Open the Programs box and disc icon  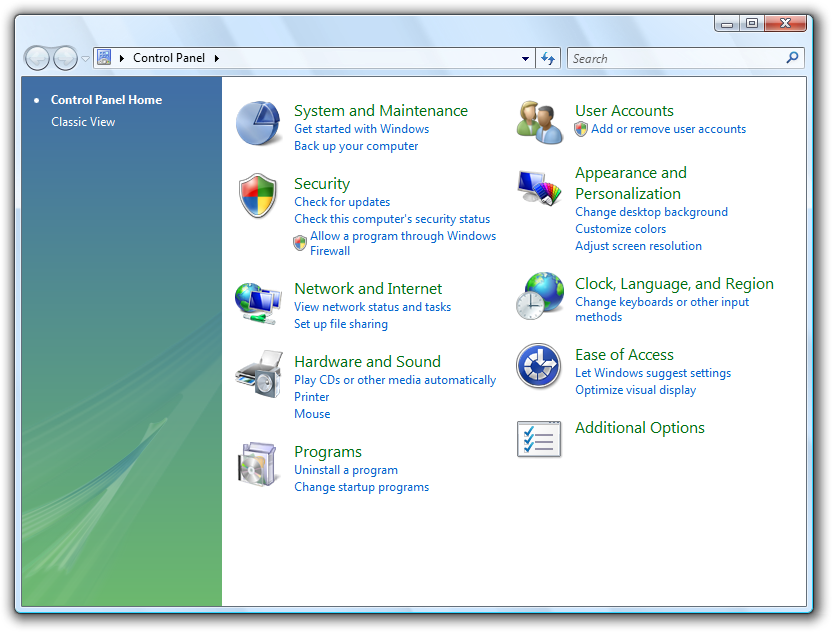tap(258, 465)
